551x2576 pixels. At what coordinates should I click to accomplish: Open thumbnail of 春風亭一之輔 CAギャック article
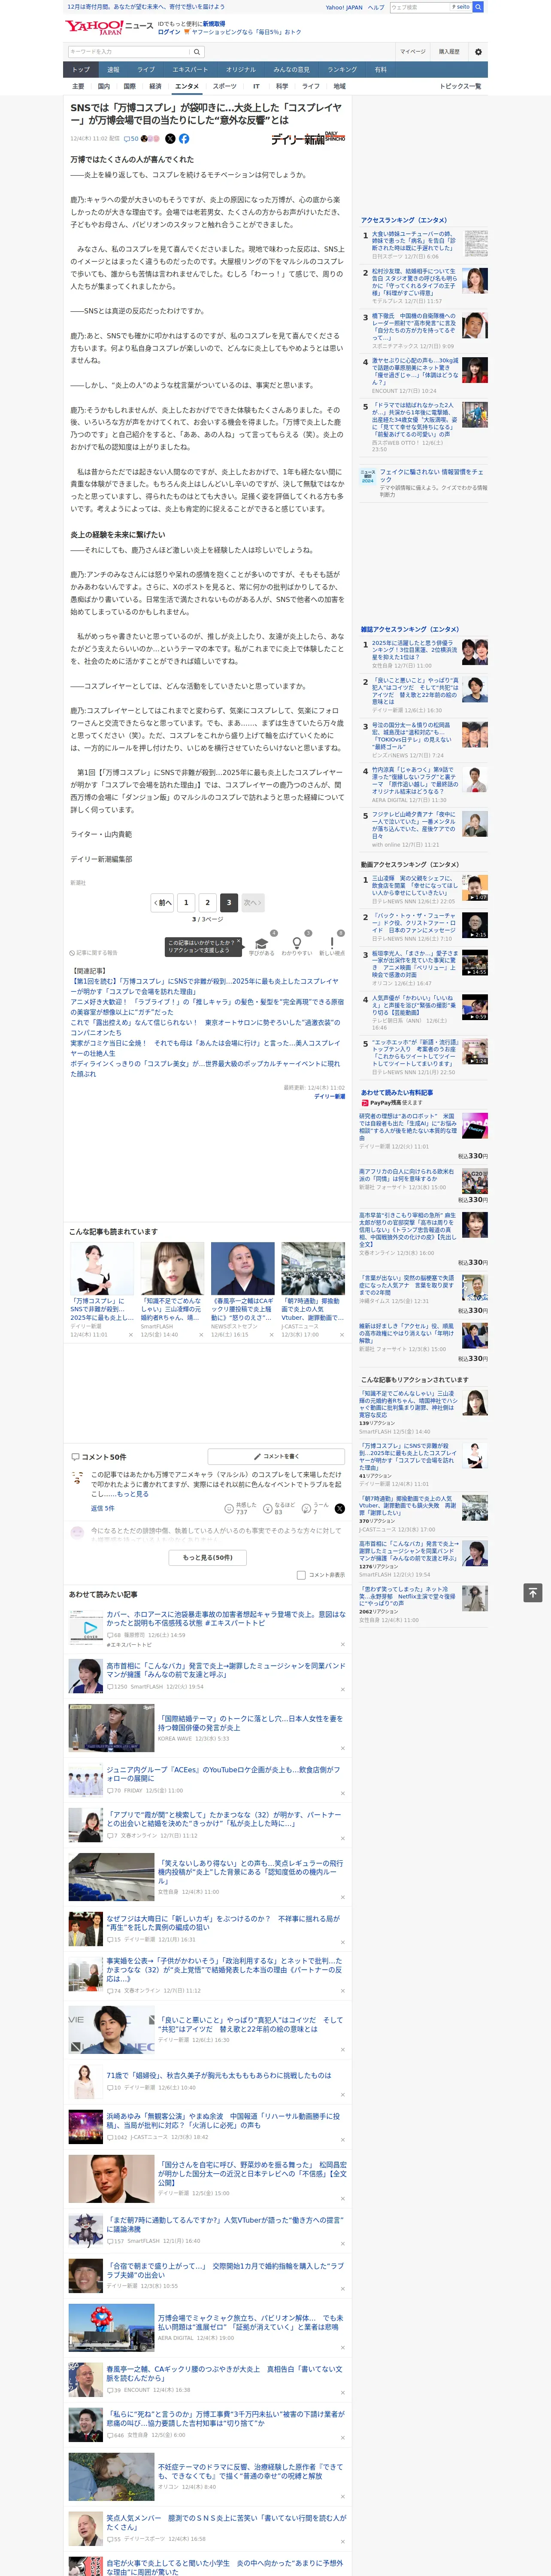(x=243, y=1268)
